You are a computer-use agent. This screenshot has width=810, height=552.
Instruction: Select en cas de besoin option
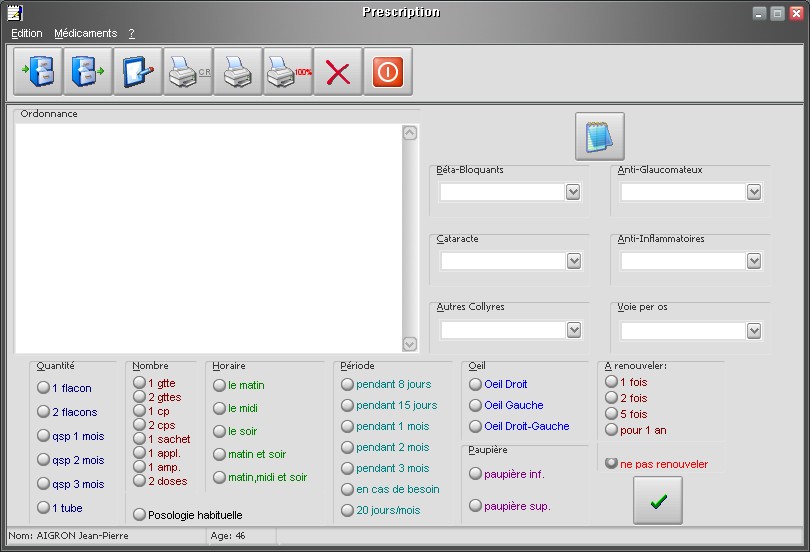[391, 489]
